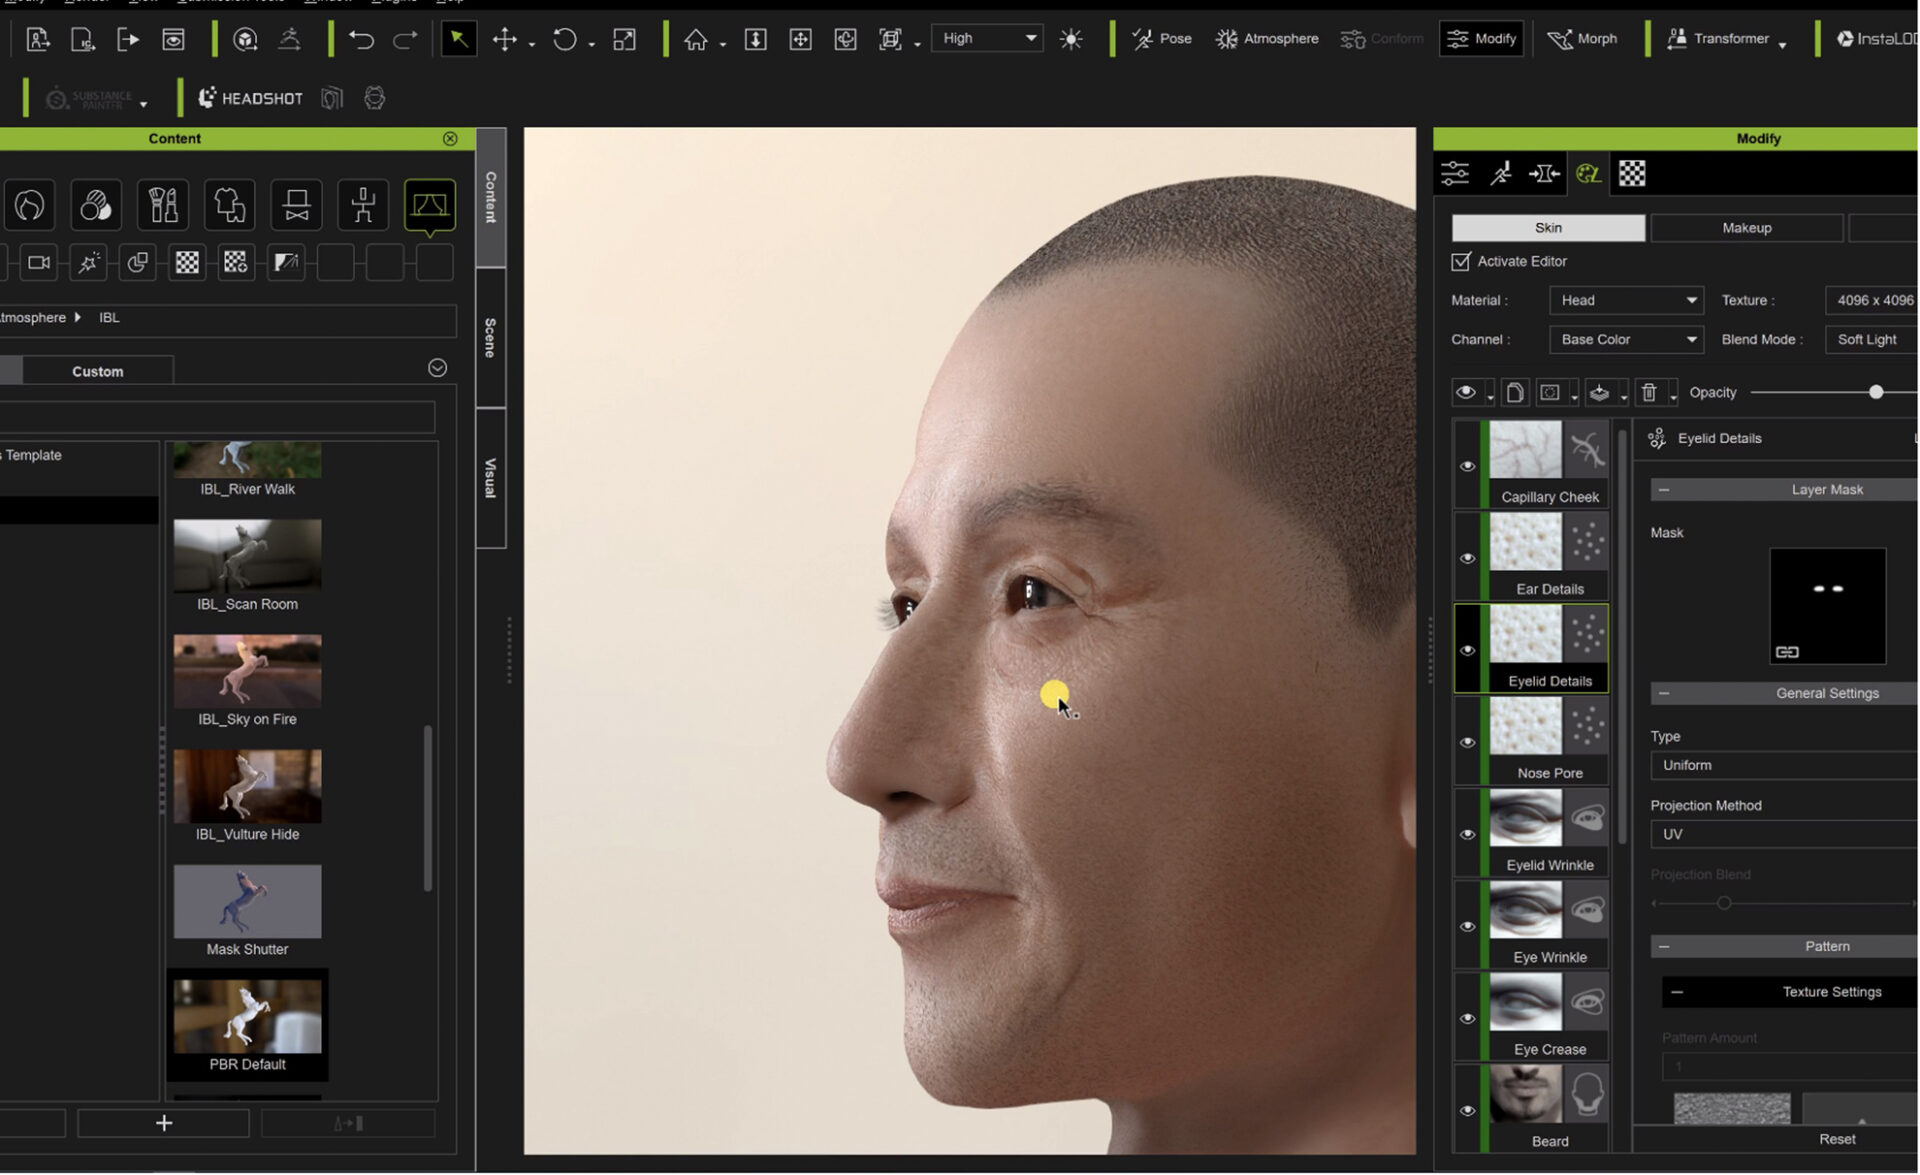Click the delete layer trash icon

tap(1649, 393)
